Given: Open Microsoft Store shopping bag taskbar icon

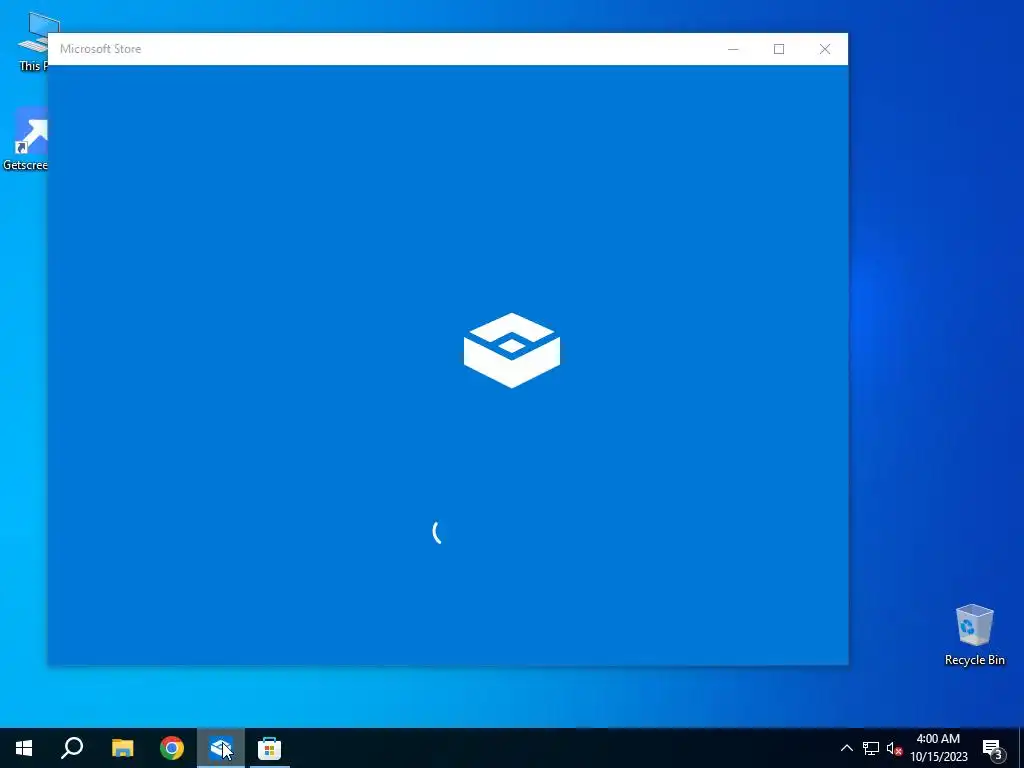Looking at the screenshot, I should coord(269,748).
